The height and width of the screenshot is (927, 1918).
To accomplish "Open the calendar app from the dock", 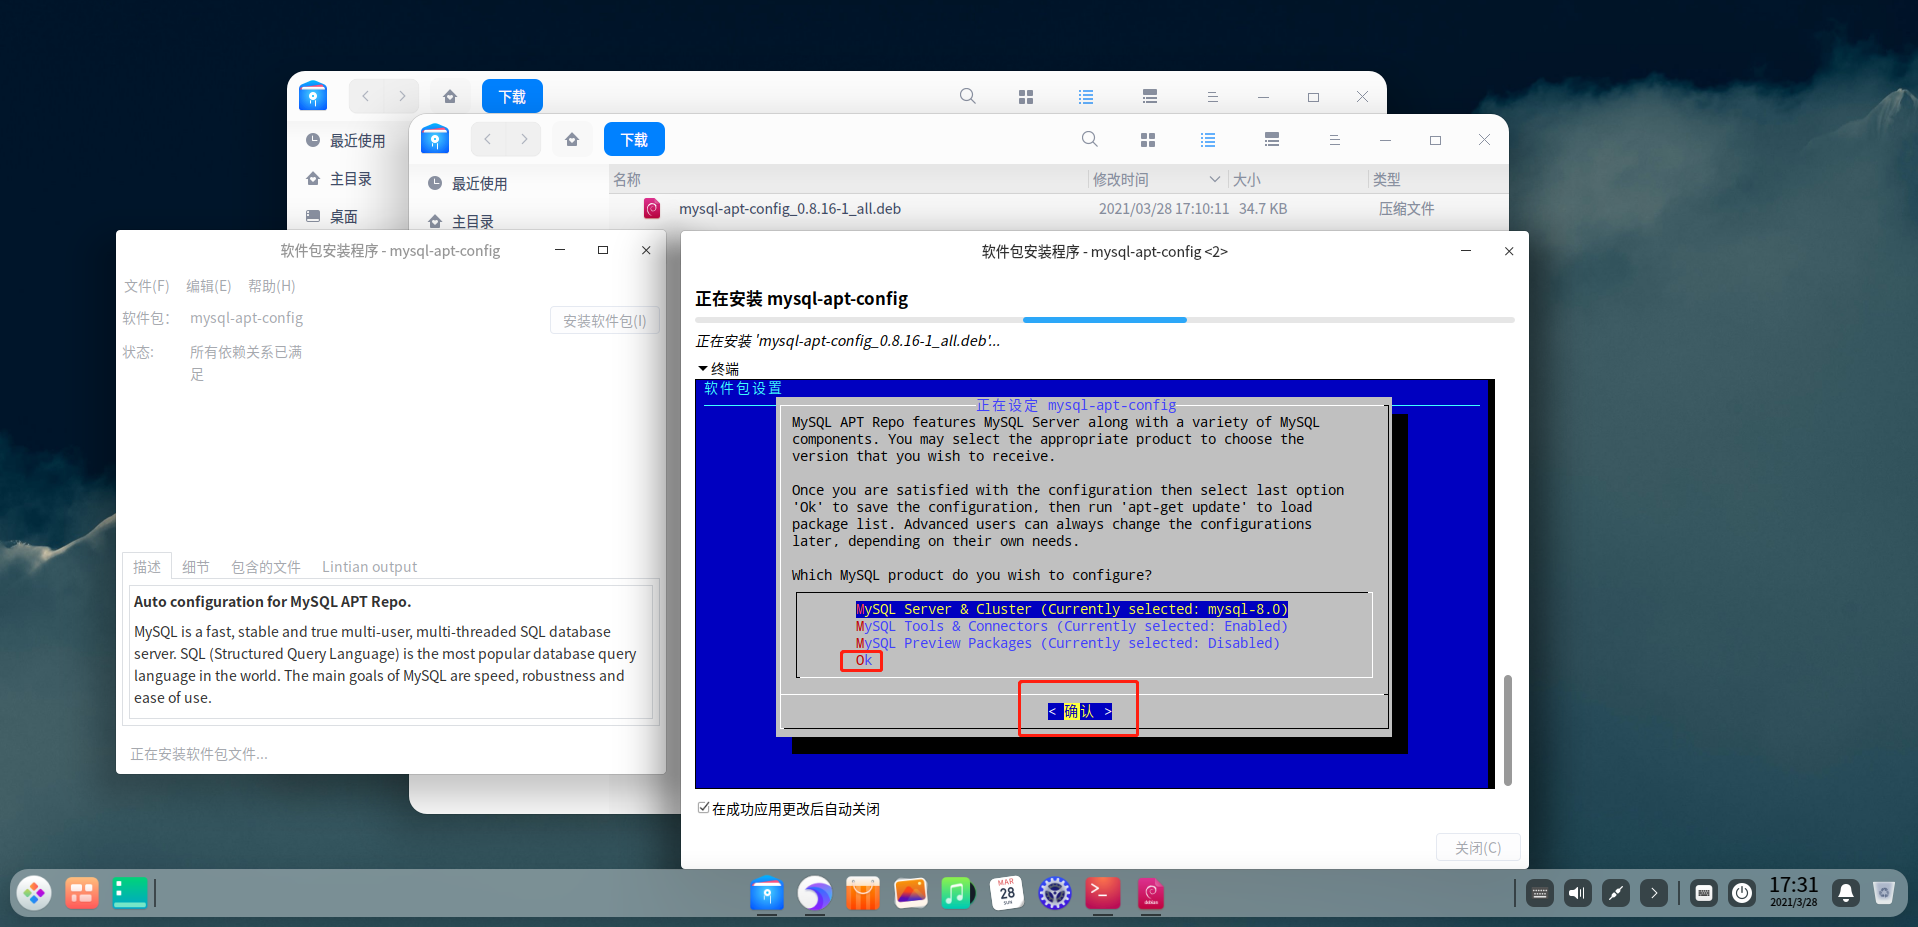I will click(x=1007, y=893).
